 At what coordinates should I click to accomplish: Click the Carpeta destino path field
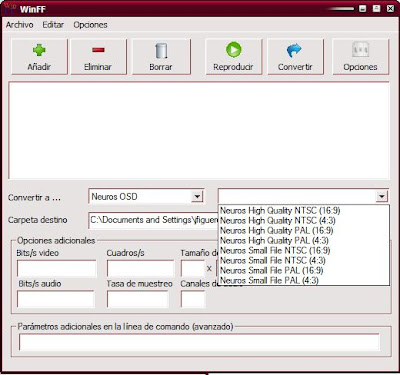pos(154,220)
